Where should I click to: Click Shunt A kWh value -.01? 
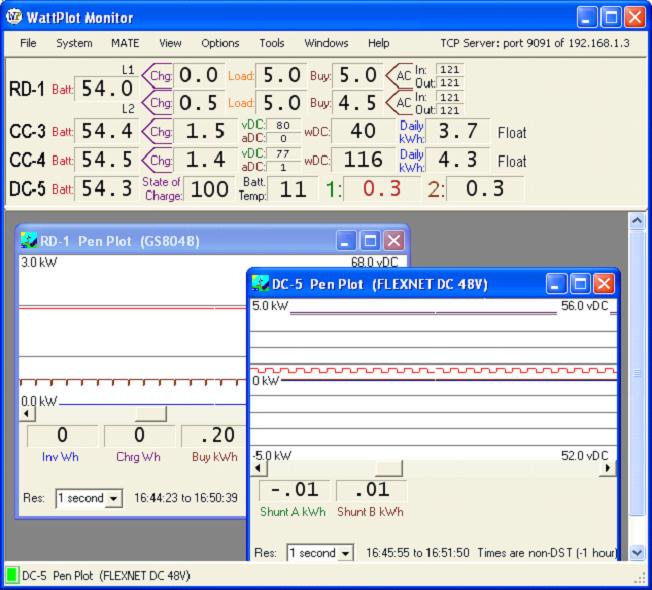[294, 490]
